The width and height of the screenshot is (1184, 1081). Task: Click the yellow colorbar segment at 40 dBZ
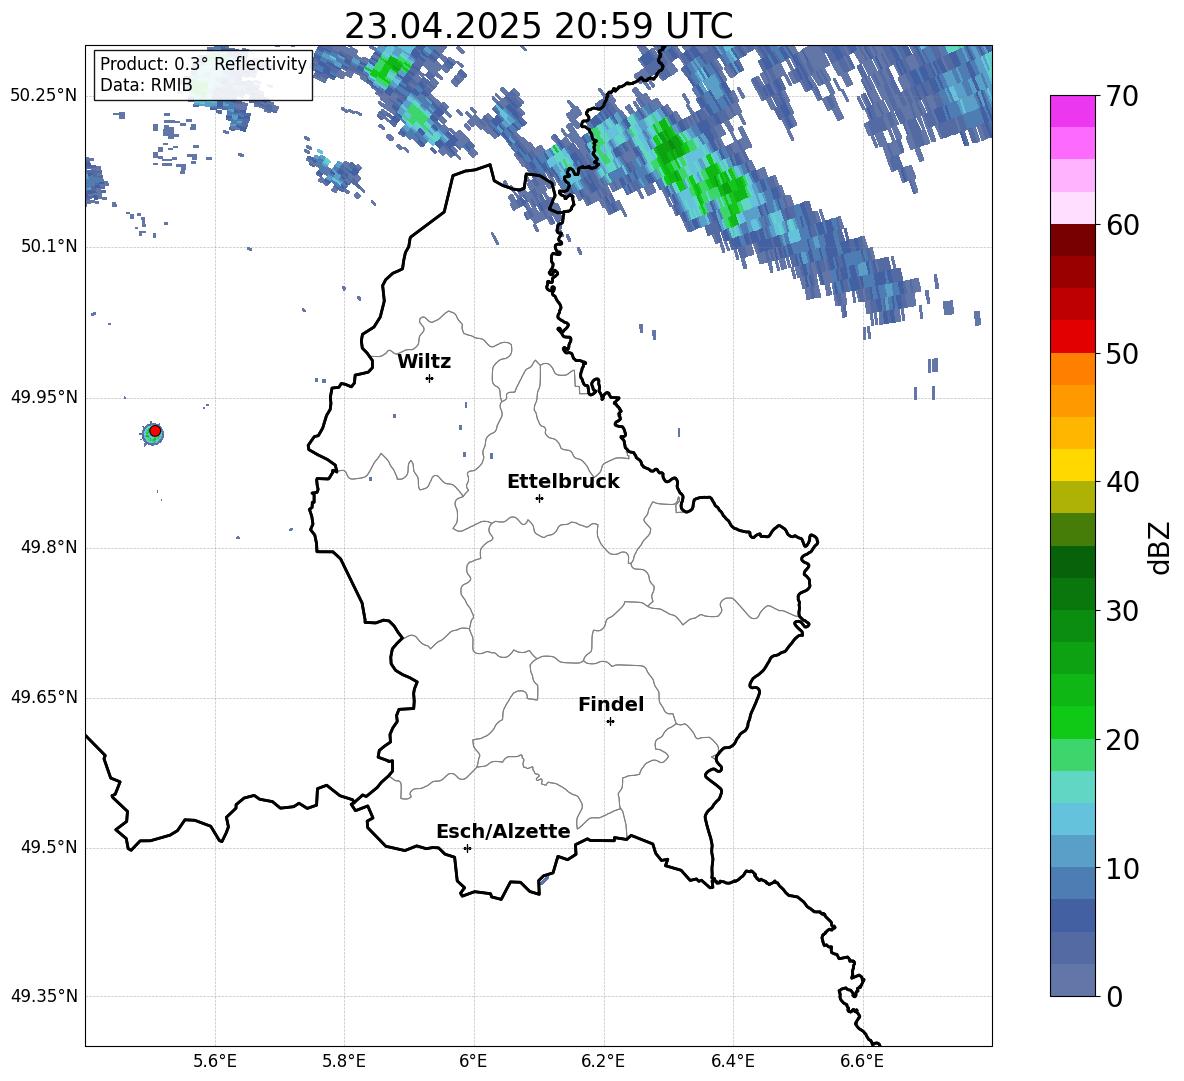pos(1073,465)
